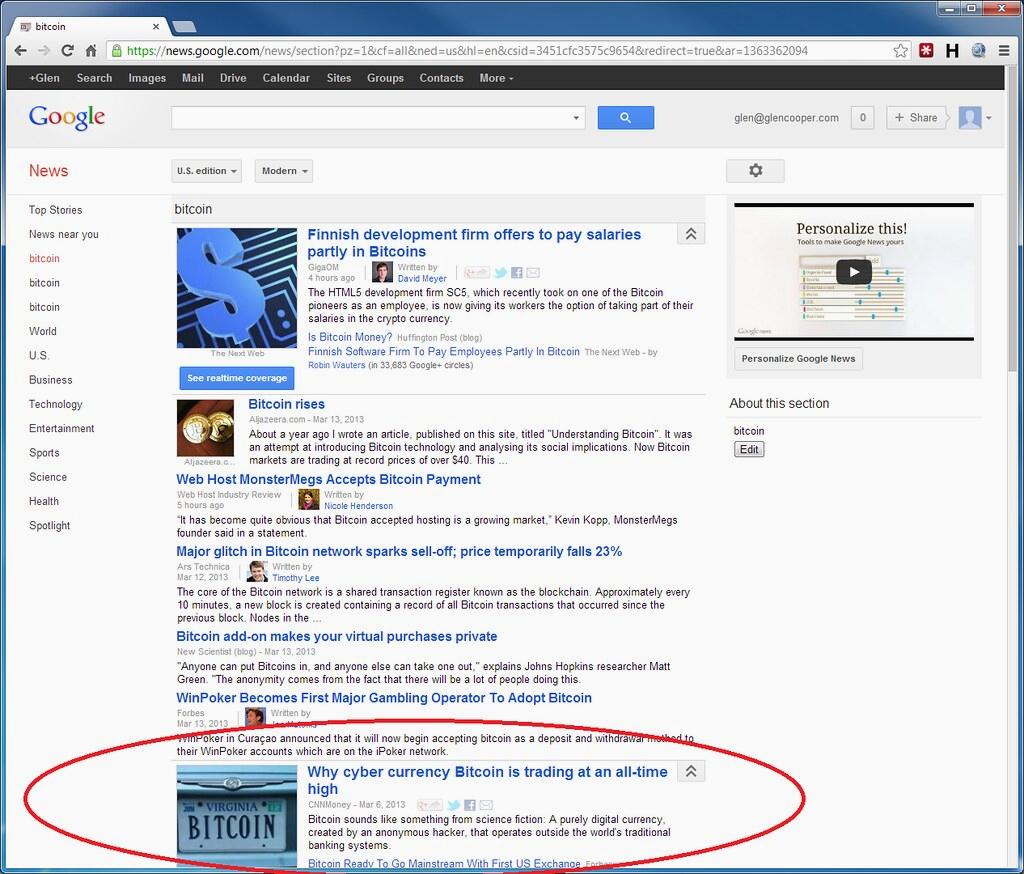The height and width of the screenshot is (874, 1024).
Task: Select Top Stories in the sidebar
Action: [x=56, y=210]
